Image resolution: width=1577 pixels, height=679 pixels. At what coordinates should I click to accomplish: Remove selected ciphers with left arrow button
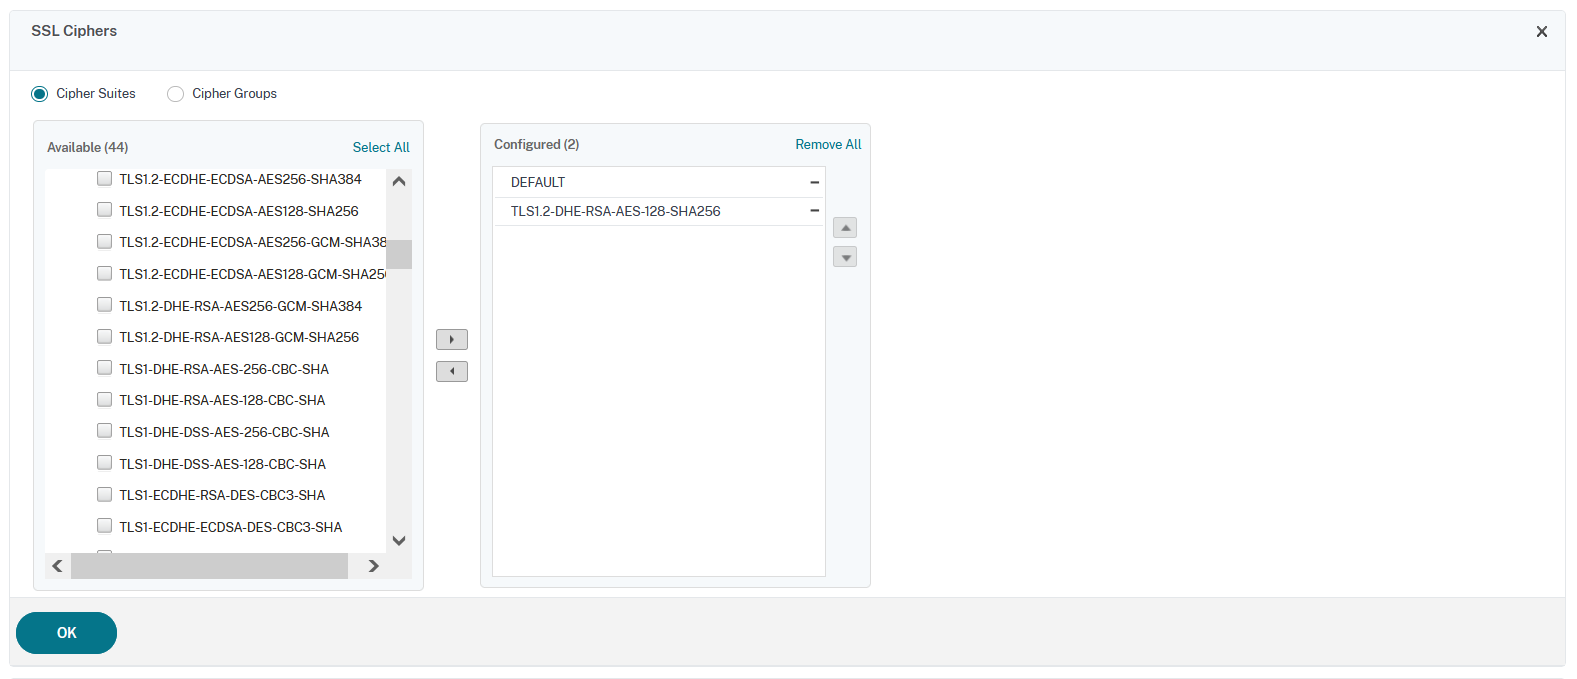click(x=452, y=372)
